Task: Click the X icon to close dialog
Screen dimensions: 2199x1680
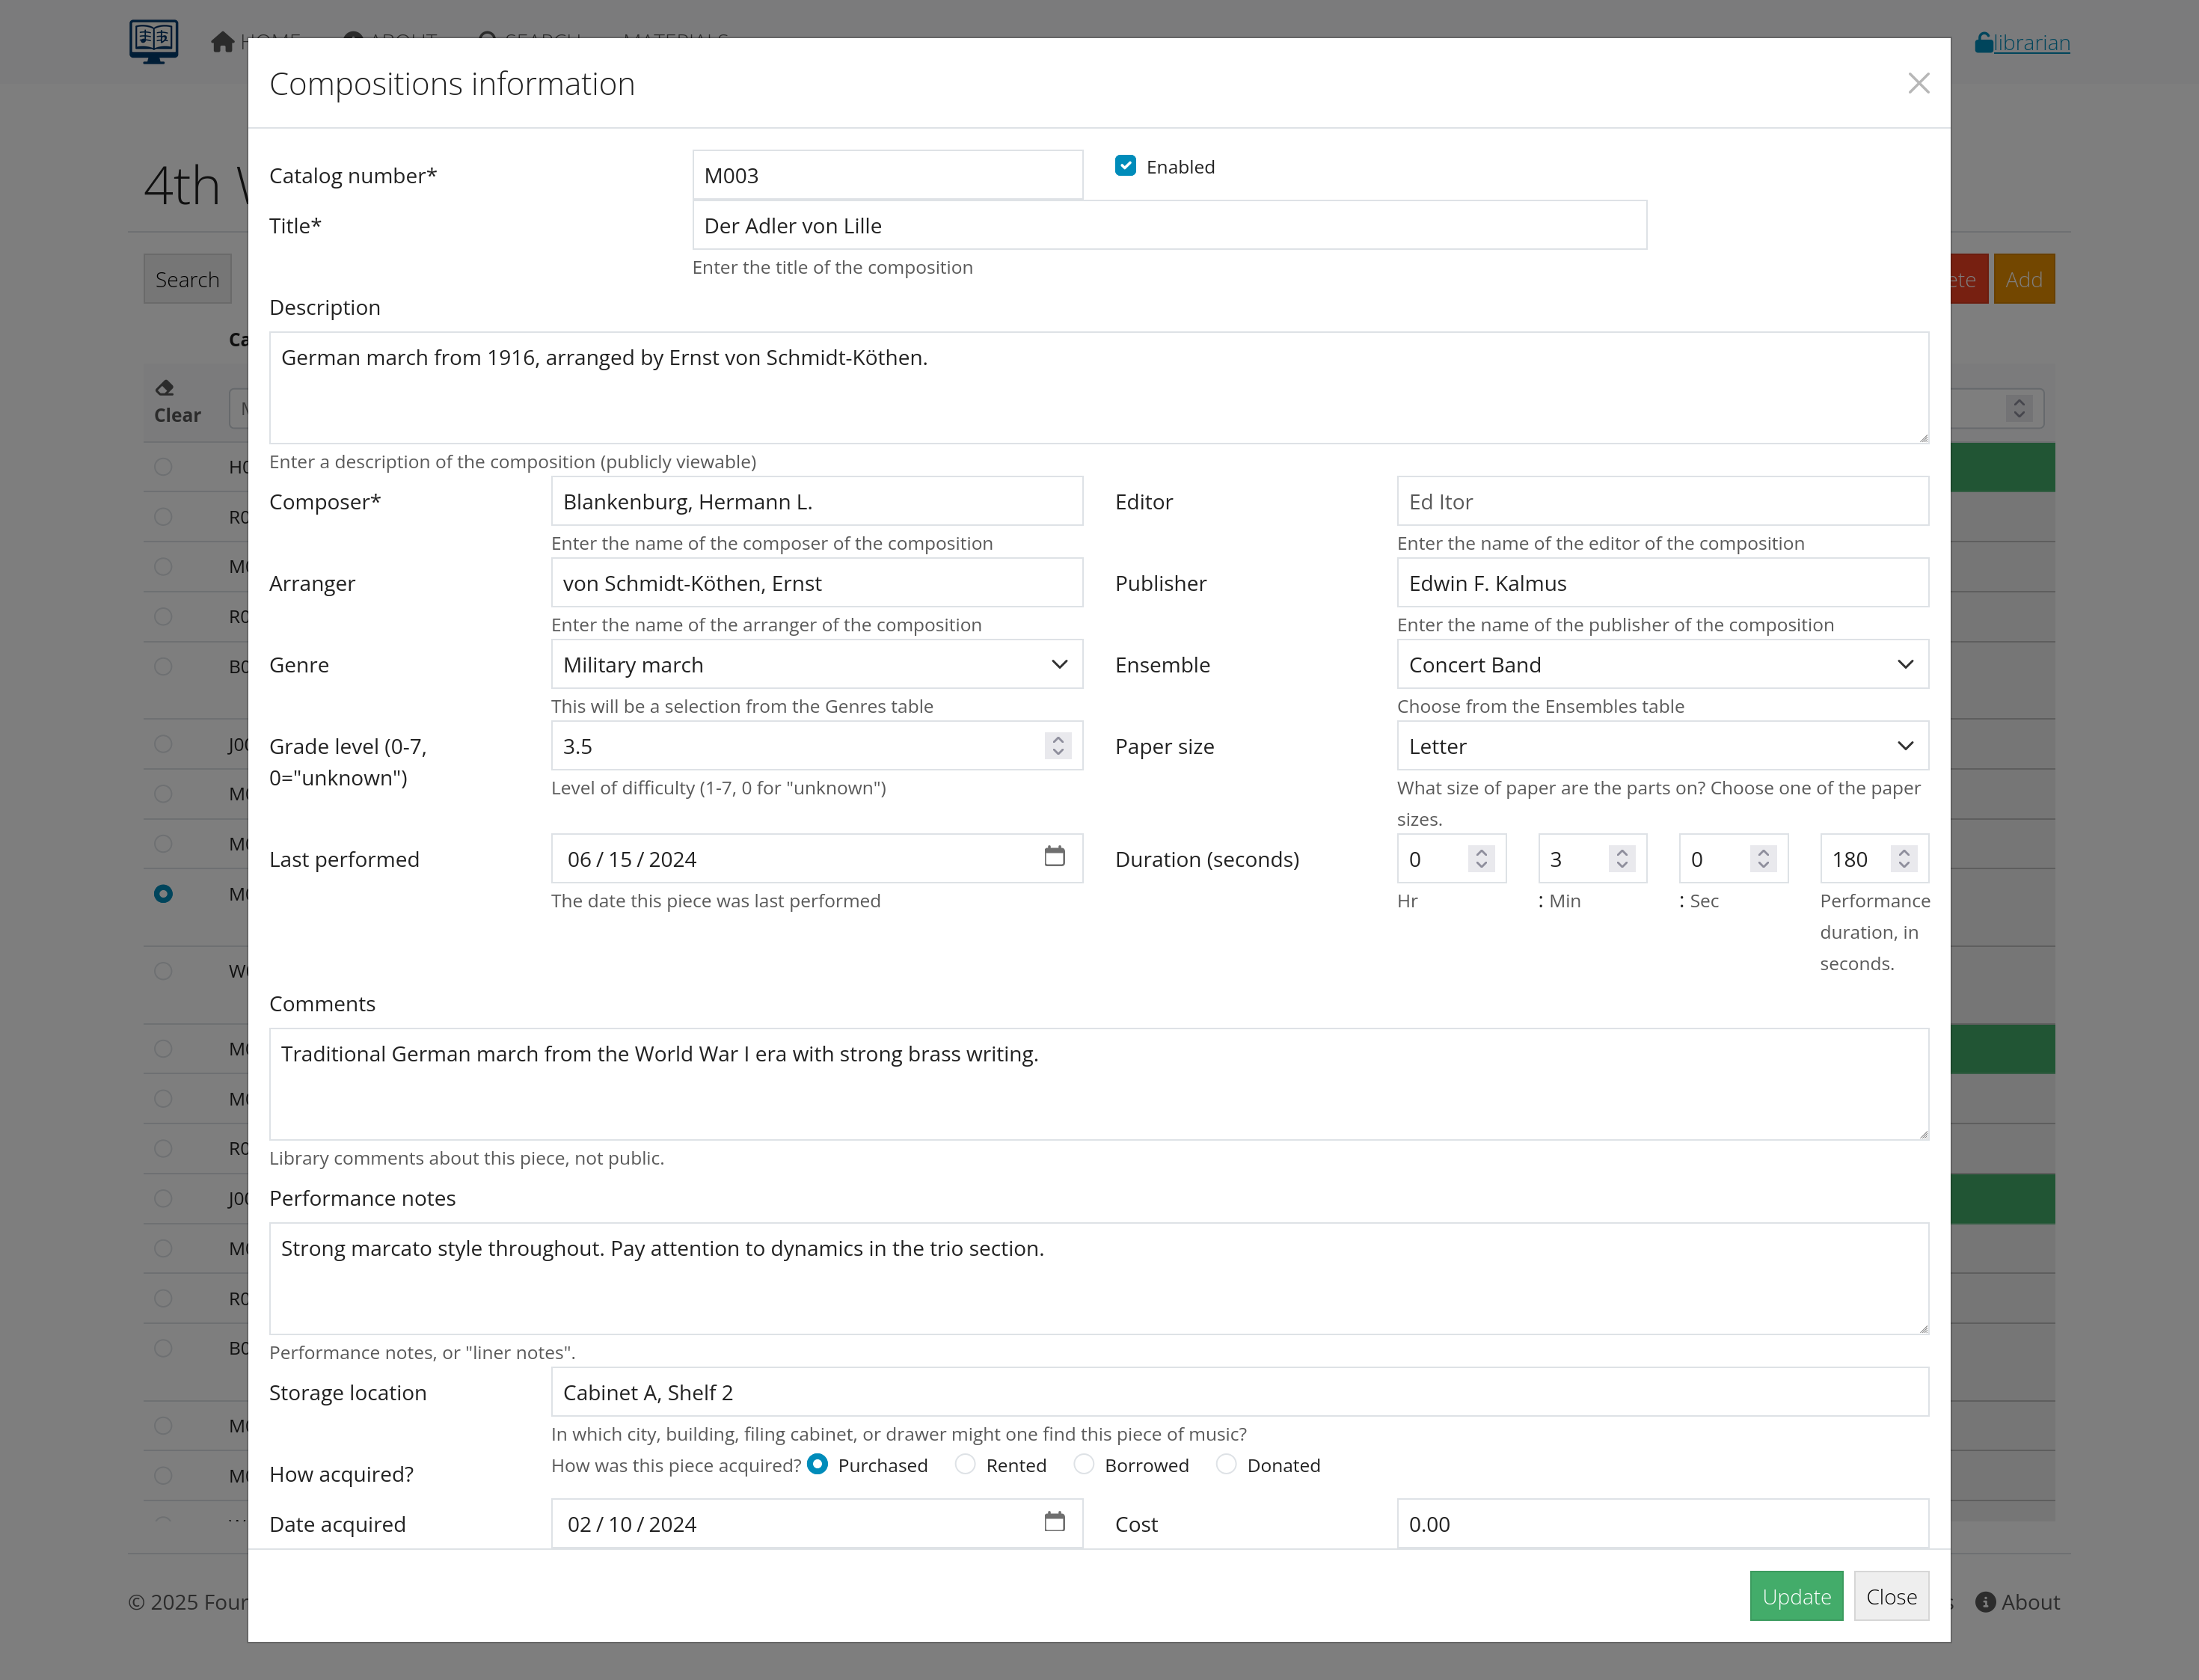Action: [1918, 83]
